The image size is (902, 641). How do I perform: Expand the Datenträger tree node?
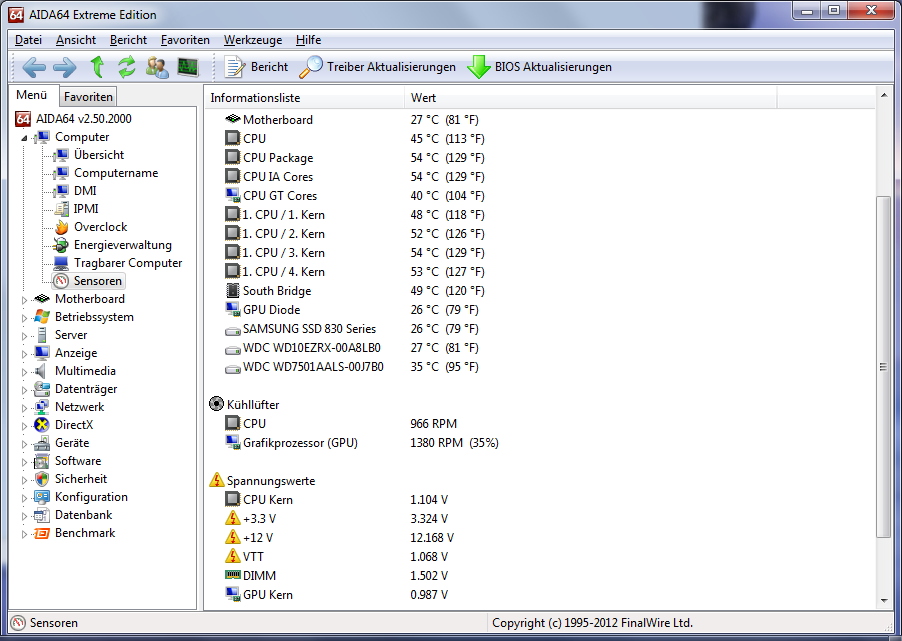tap(24, 390)
